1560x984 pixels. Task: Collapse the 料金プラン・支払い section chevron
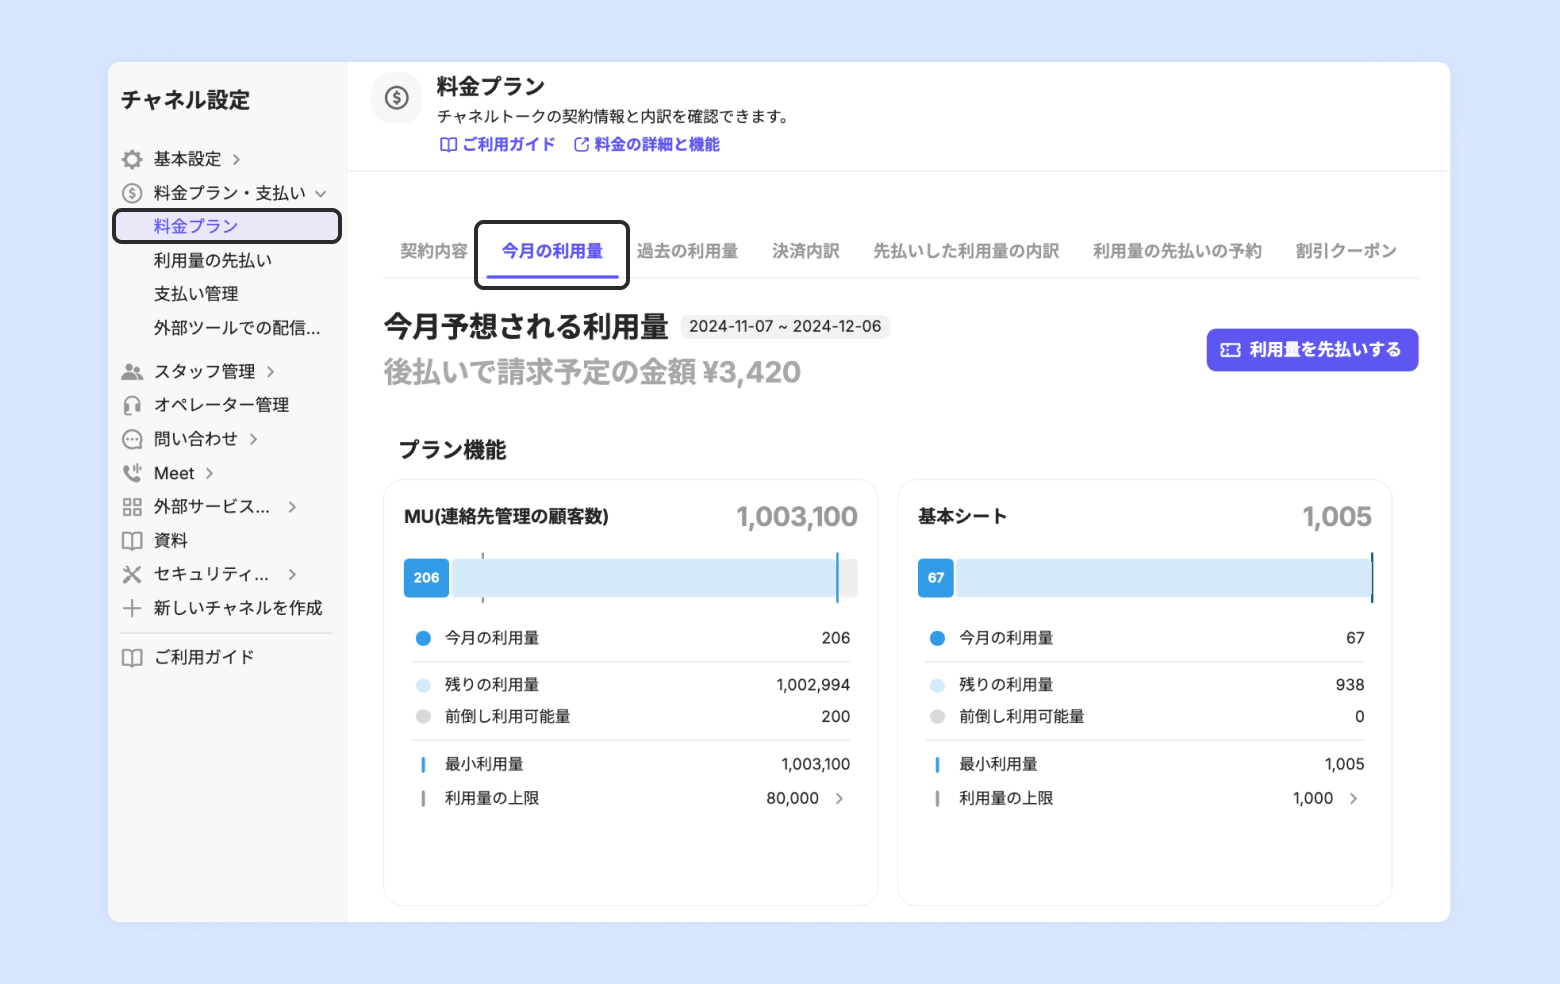[x=321, y=194]
